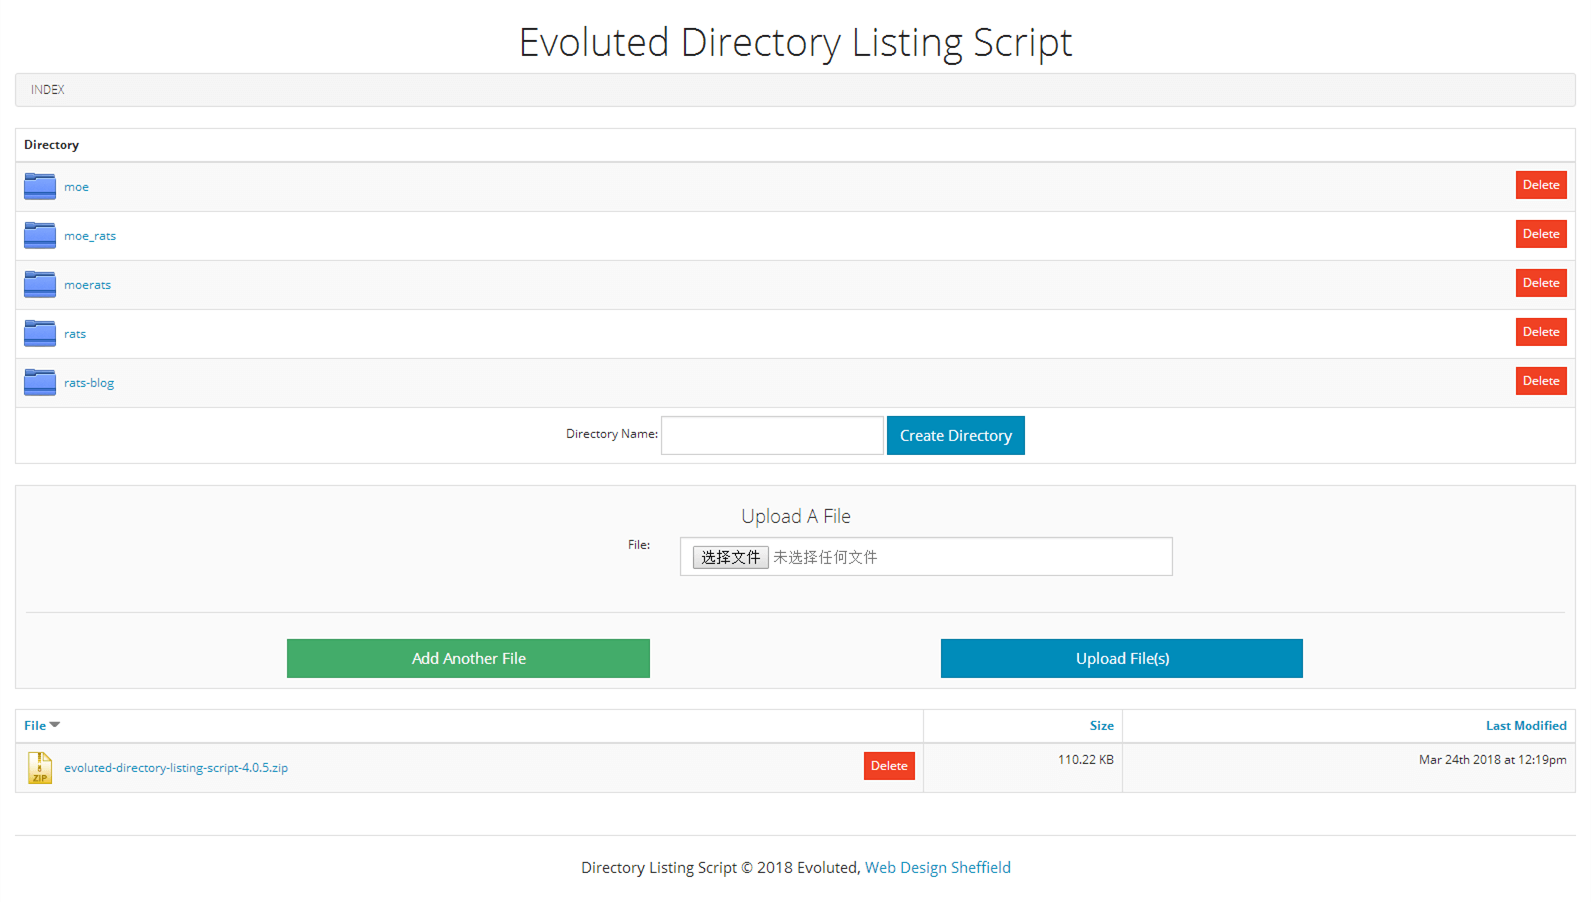Click the rats-blog folder icon
Image resolution: width=1591 pixels, height=902 pixels.
tap(40, 383)
